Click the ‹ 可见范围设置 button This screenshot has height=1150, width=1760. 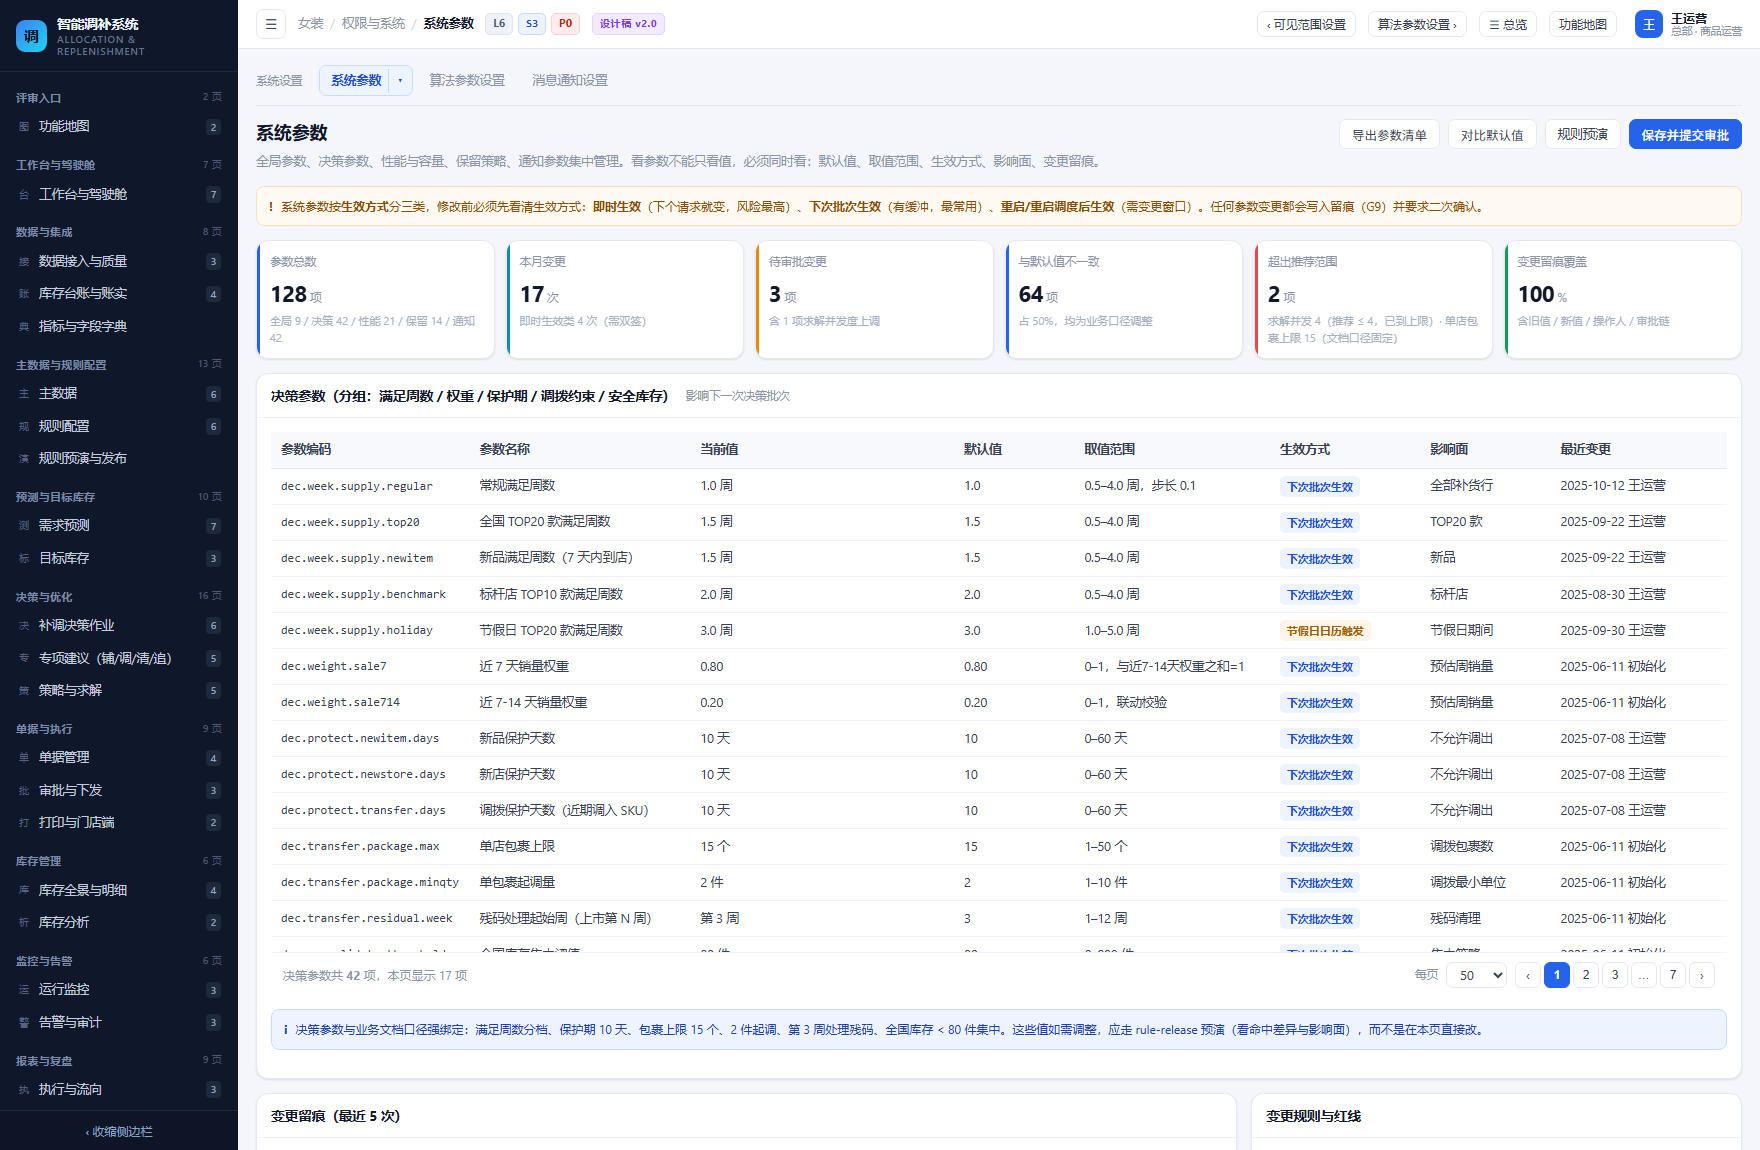[x=1307, y=24]
